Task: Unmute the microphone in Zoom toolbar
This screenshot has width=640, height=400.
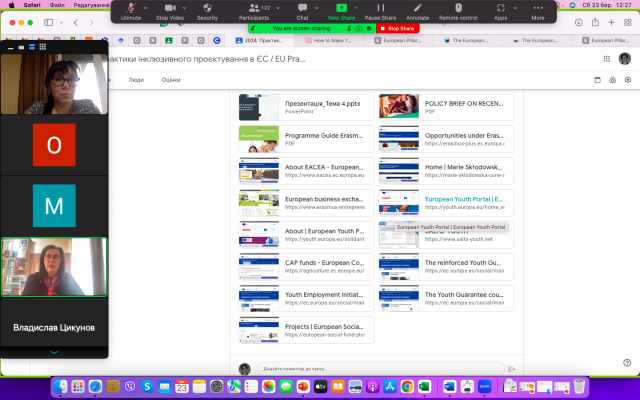Action: click(x=131, y=12)
